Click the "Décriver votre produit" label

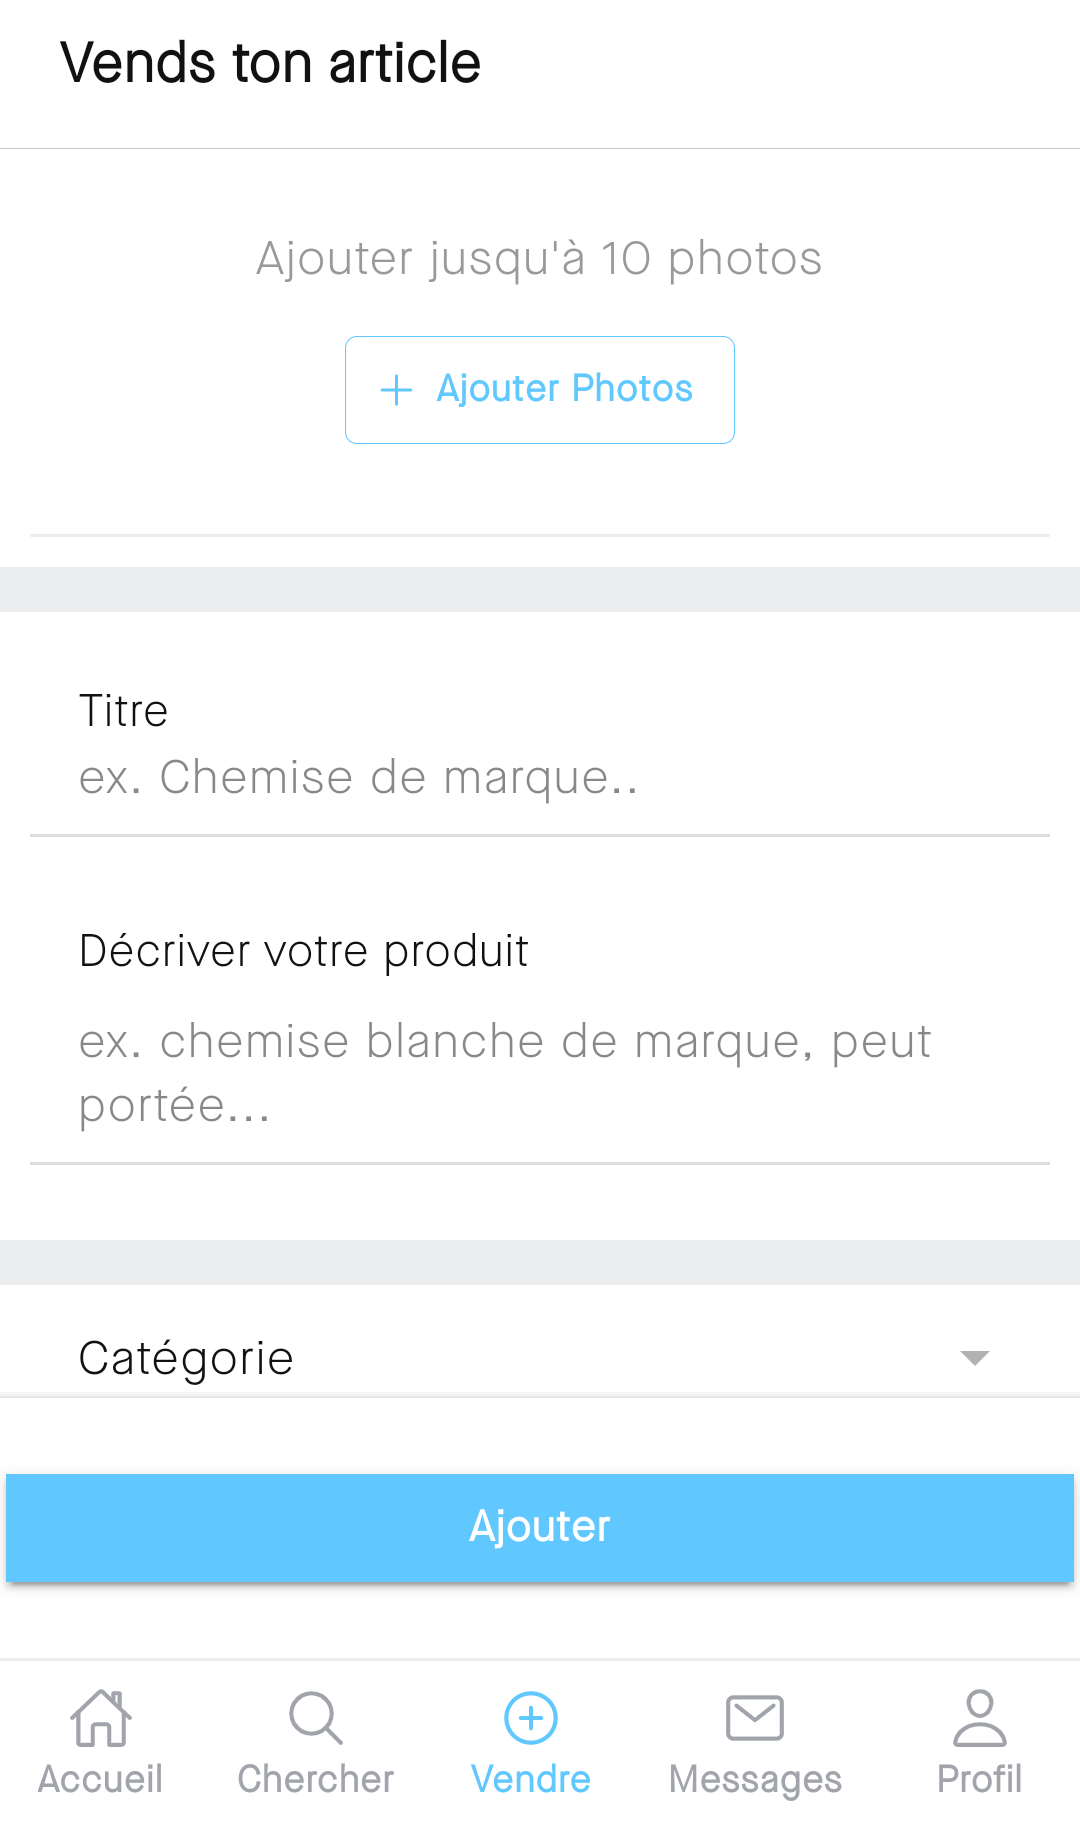[x=304, y=951]
